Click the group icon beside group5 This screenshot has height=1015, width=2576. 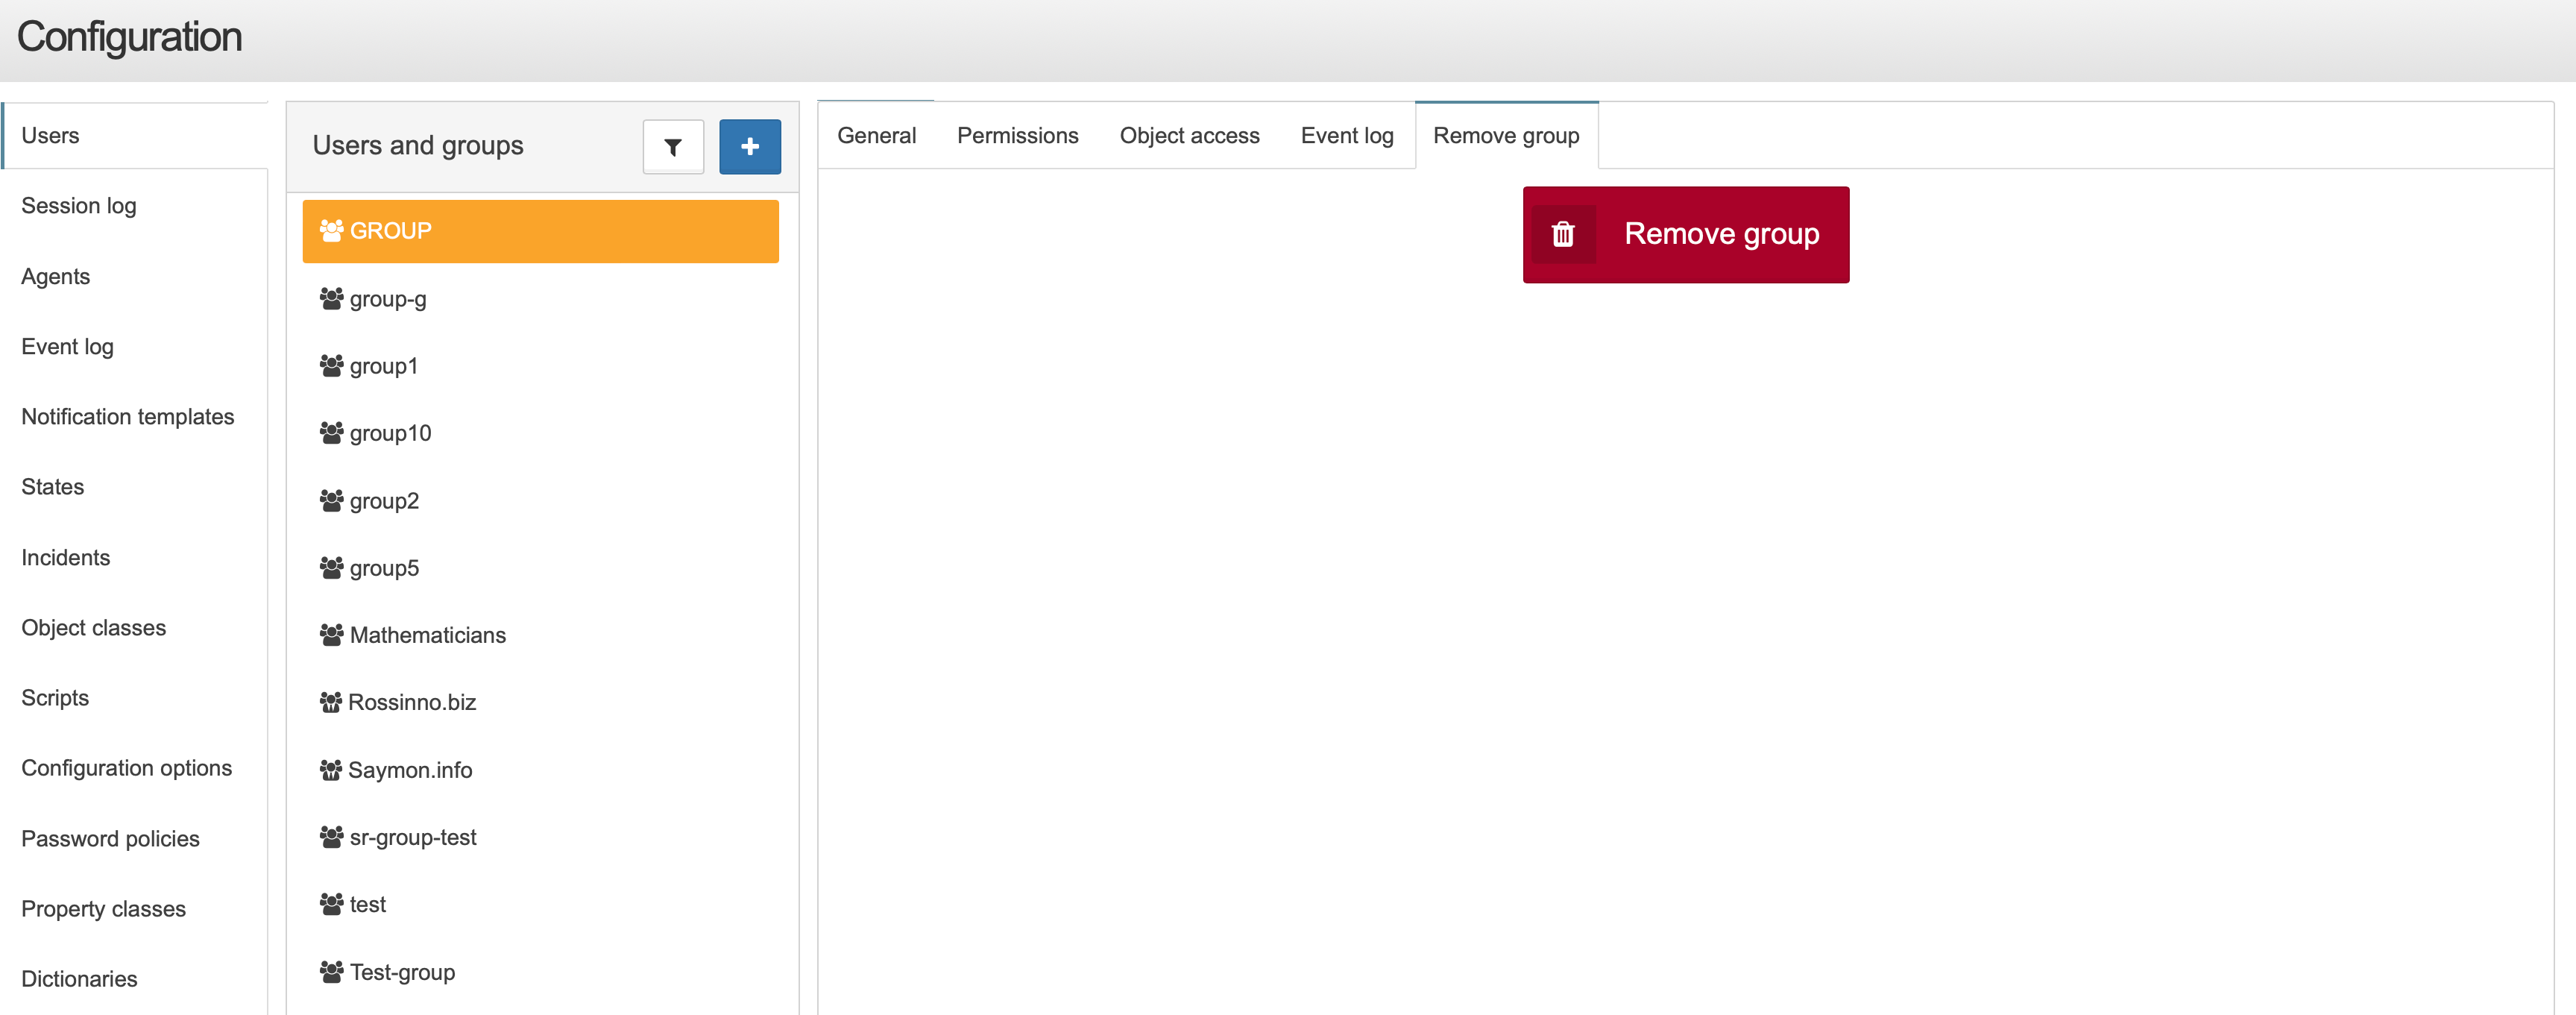[x=332, y=568]
